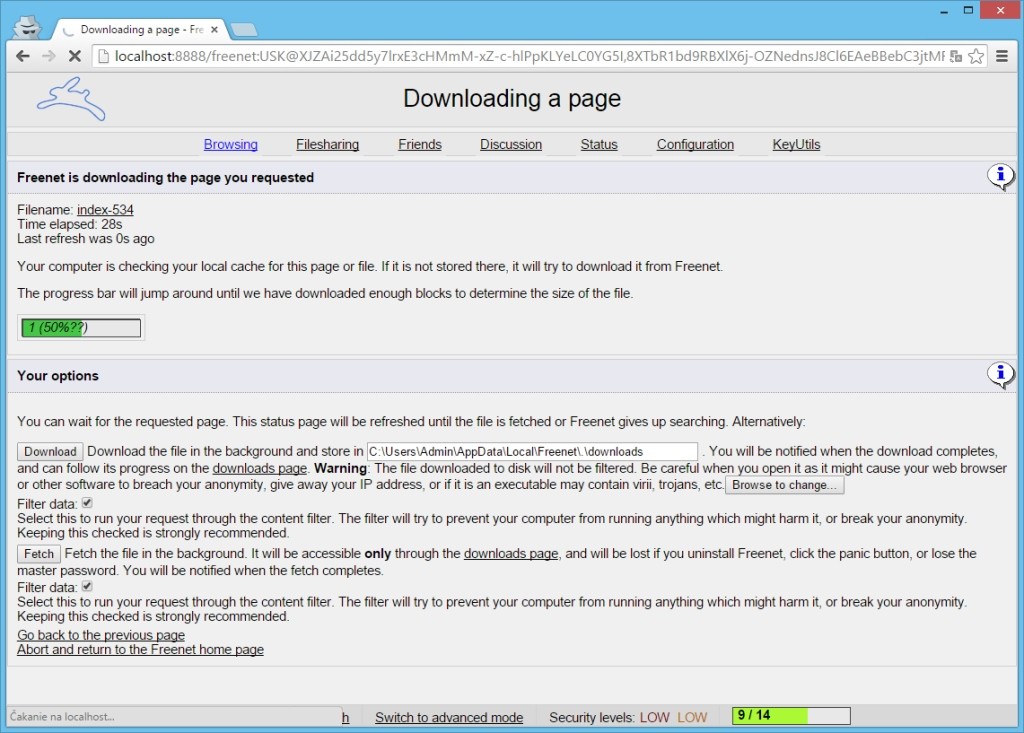Viewport: 1024px width, 733px height.
Task: Open the Chrome hamburger menu
Action: point(1004,56)
